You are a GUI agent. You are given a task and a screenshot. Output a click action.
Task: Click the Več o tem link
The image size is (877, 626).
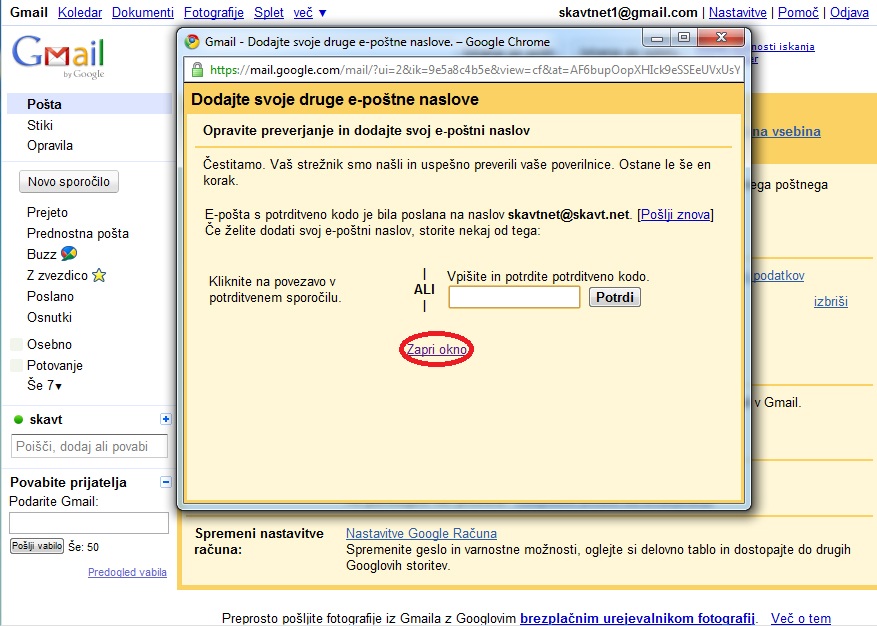[x=800, y=618]
